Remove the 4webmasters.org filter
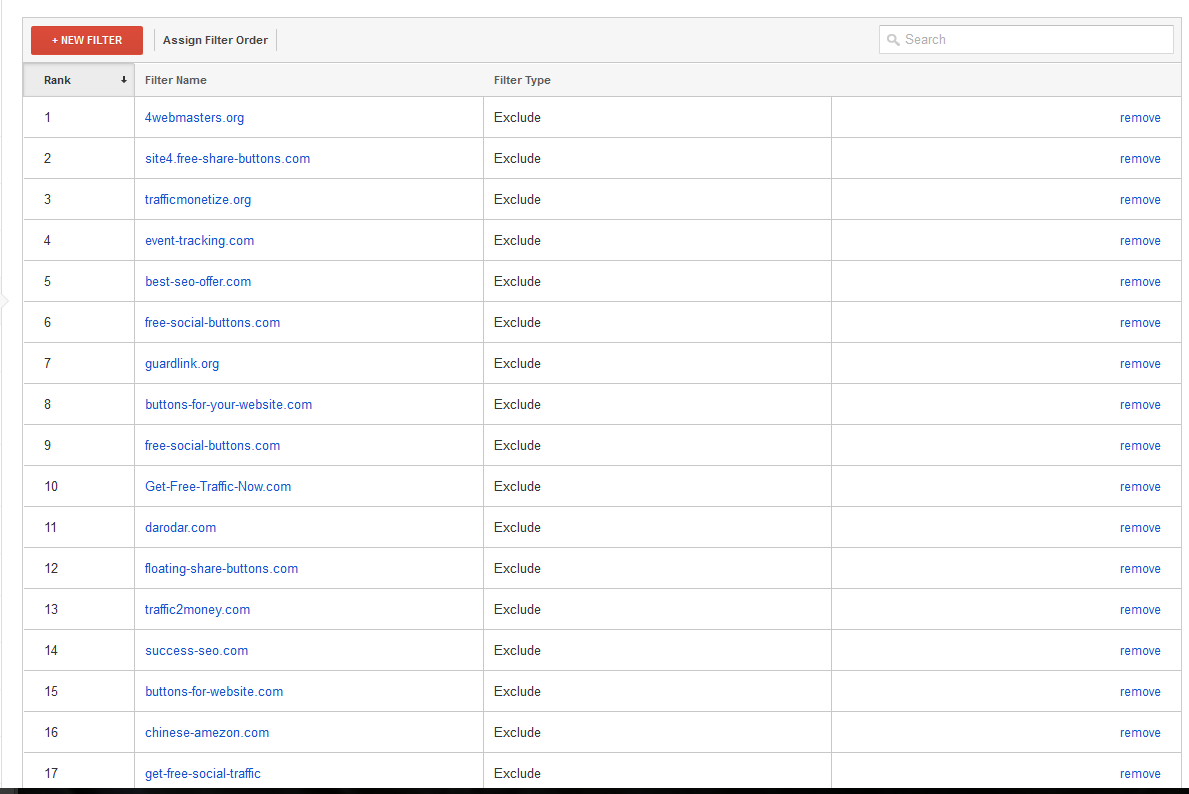Image resolution: width=1189 pixels, height=794 pixels. (1140, 118)
